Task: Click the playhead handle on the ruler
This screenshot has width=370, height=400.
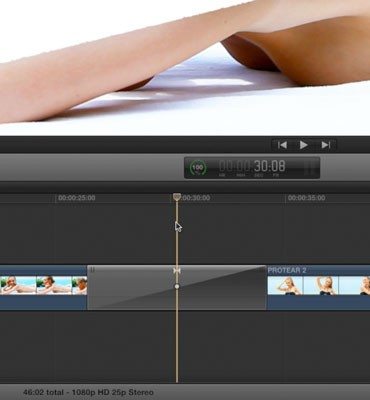Action: 177,197
